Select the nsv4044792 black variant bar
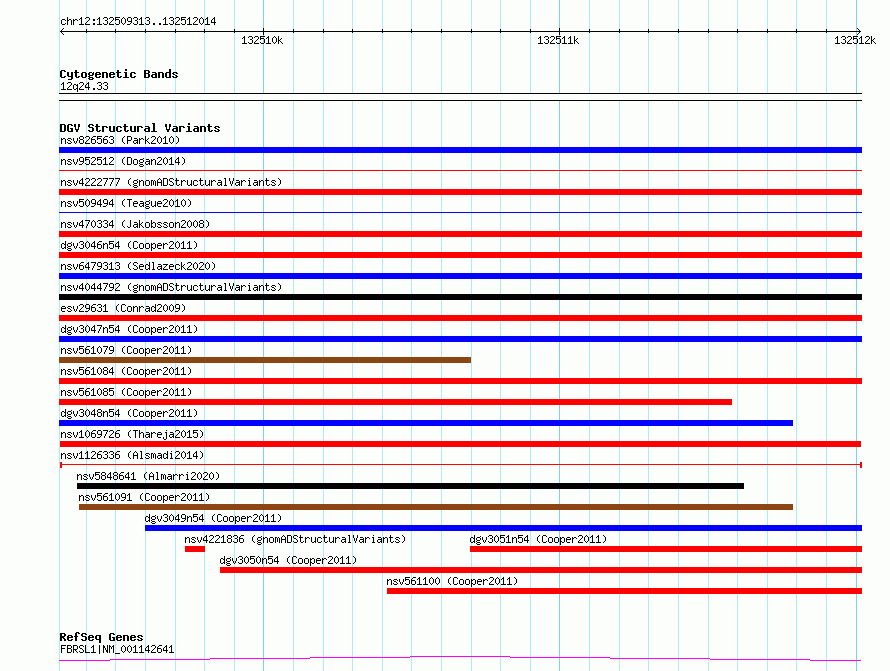The width and height of the screenshot is (890, 671). (x=460, y=297)
